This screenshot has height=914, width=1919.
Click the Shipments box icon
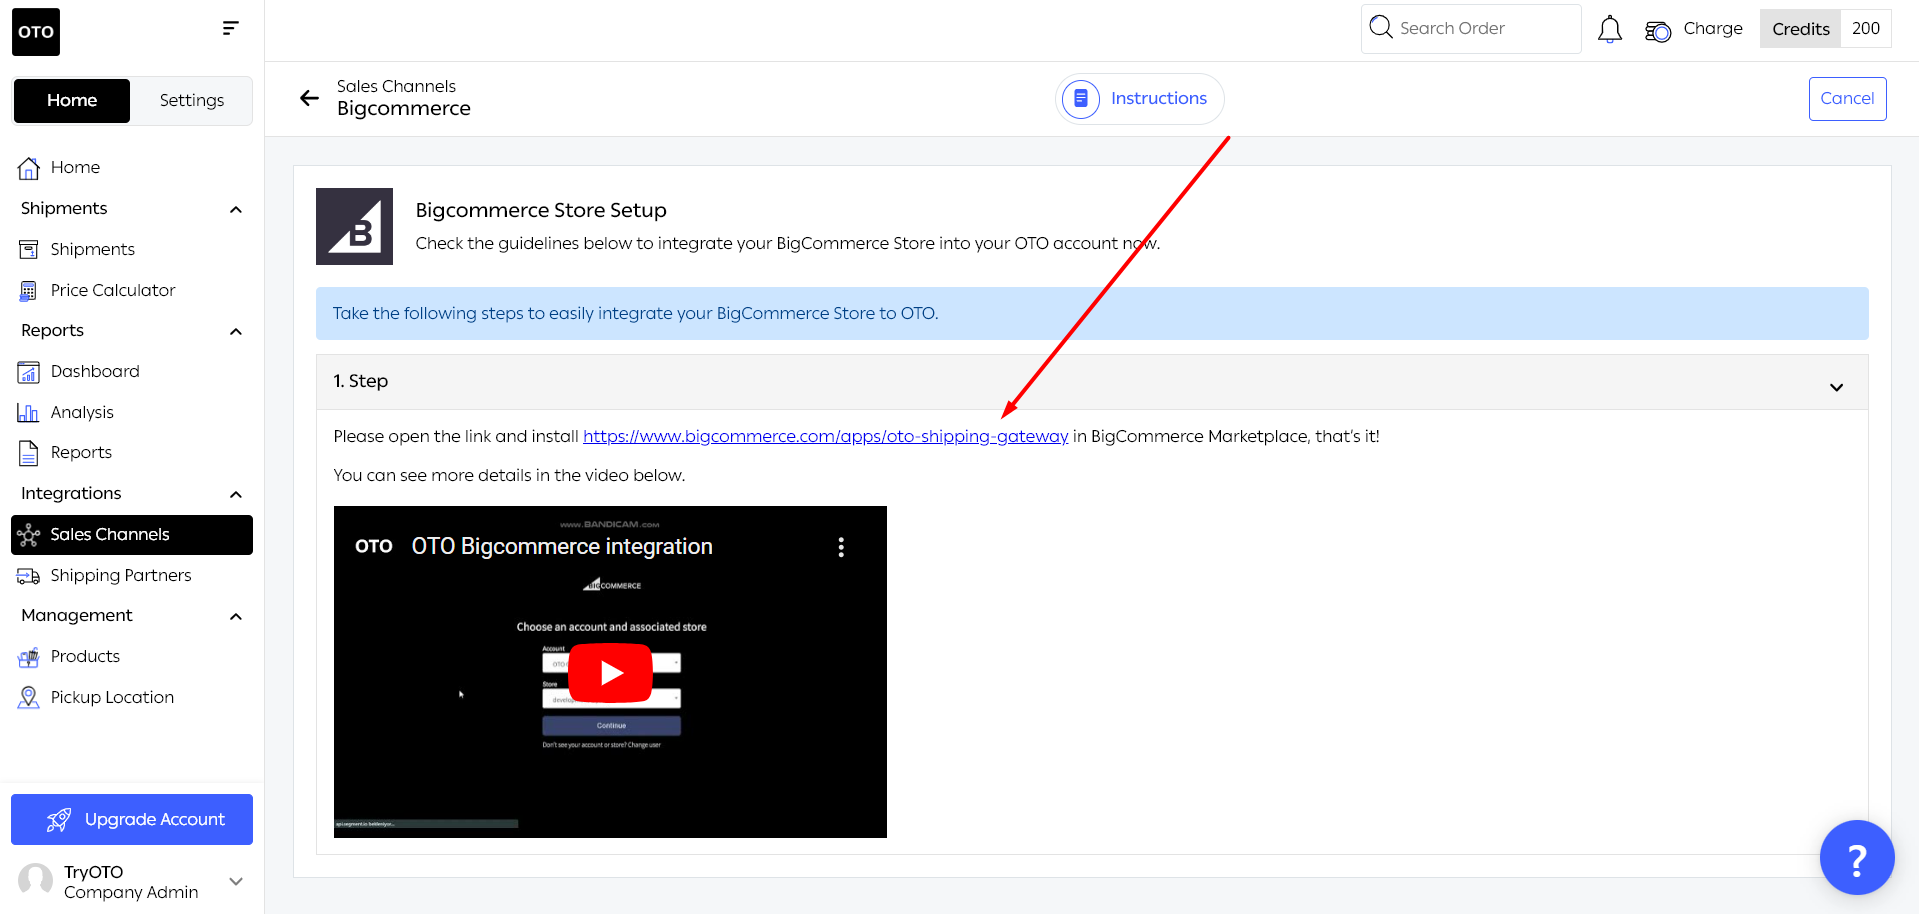click(x=29, y=249)
